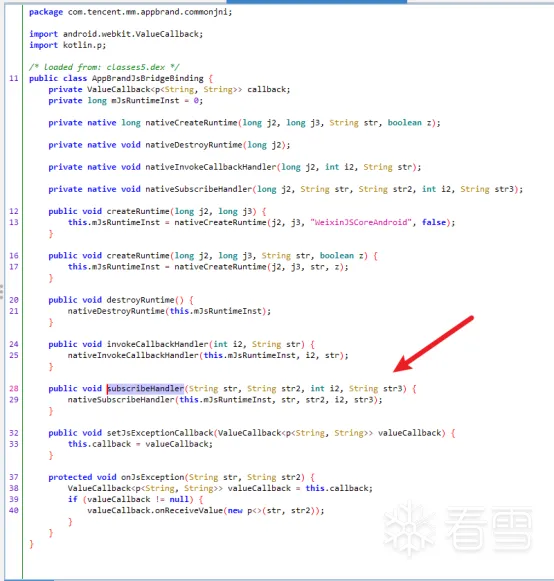This screenshot has width=554, height=581.
Task: Click the onJsException method name
Action: (153, 477)
